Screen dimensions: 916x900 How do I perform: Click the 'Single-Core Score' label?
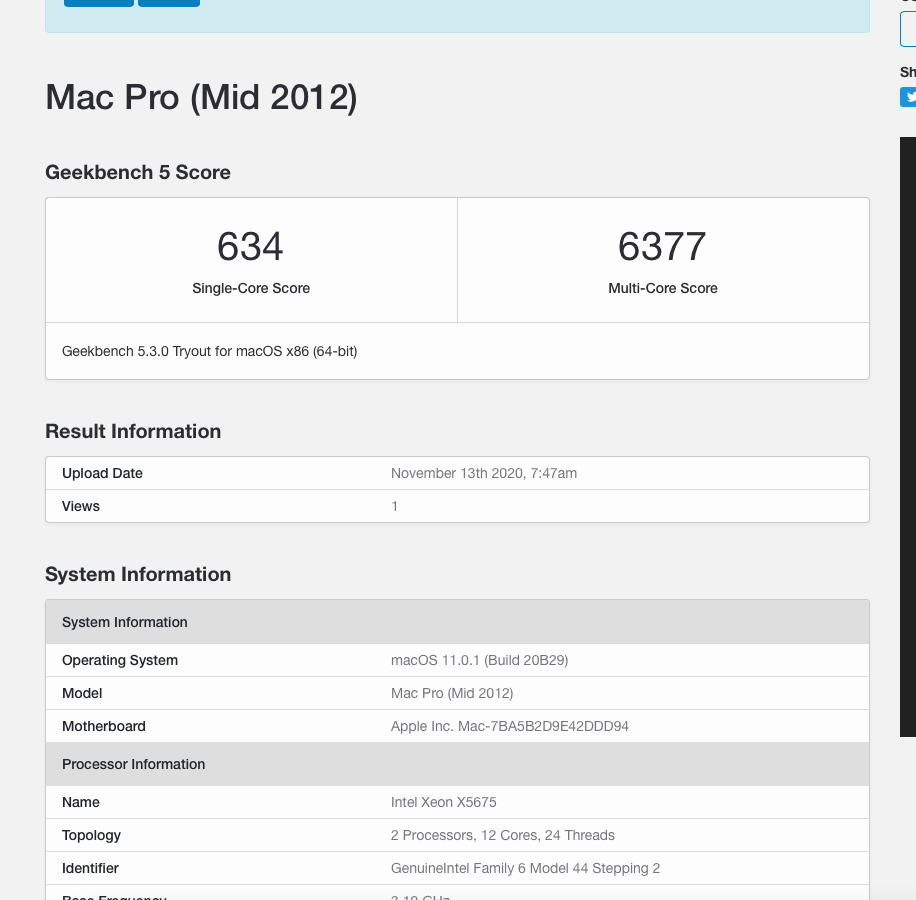coord(251,288)
